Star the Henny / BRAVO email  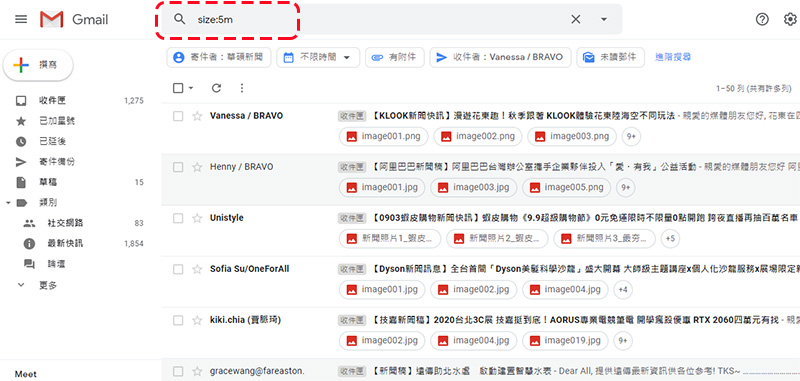point(197,167)
